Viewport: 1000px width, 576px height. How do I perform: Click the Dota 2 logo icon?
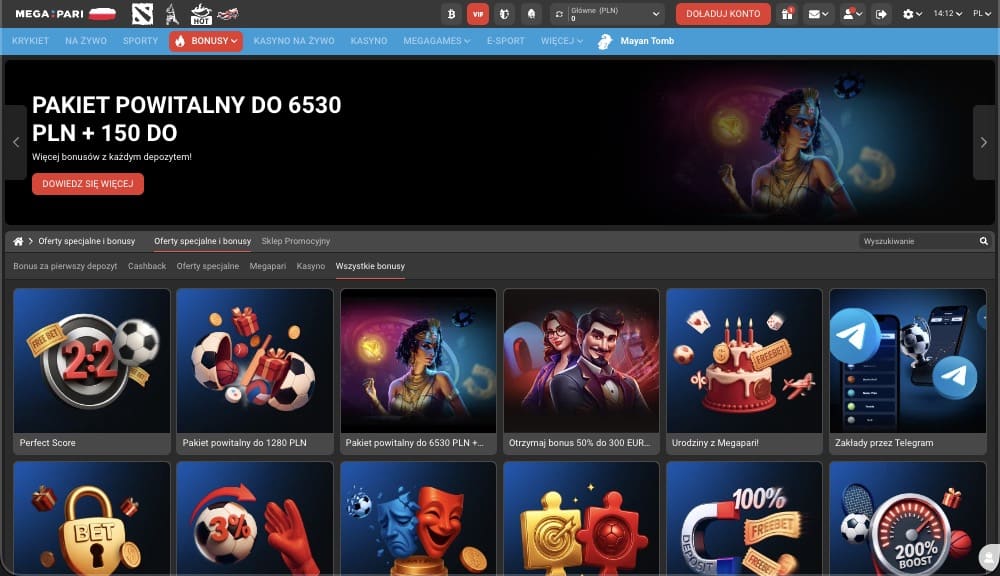click(x=142, y=14)
